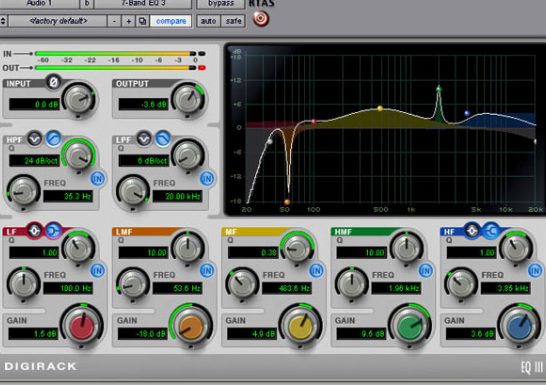Click the safe automation button

(233, 21)
